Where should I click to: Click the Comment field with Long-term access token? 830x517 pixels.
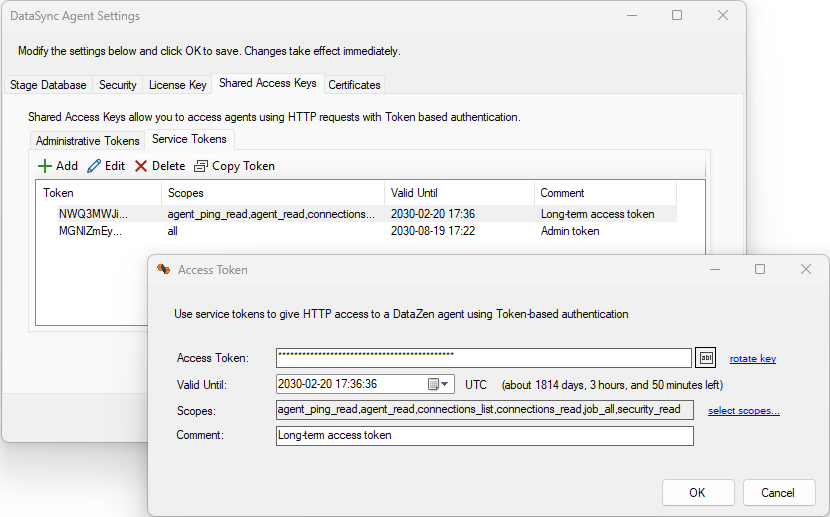click(x=485, y=436)
